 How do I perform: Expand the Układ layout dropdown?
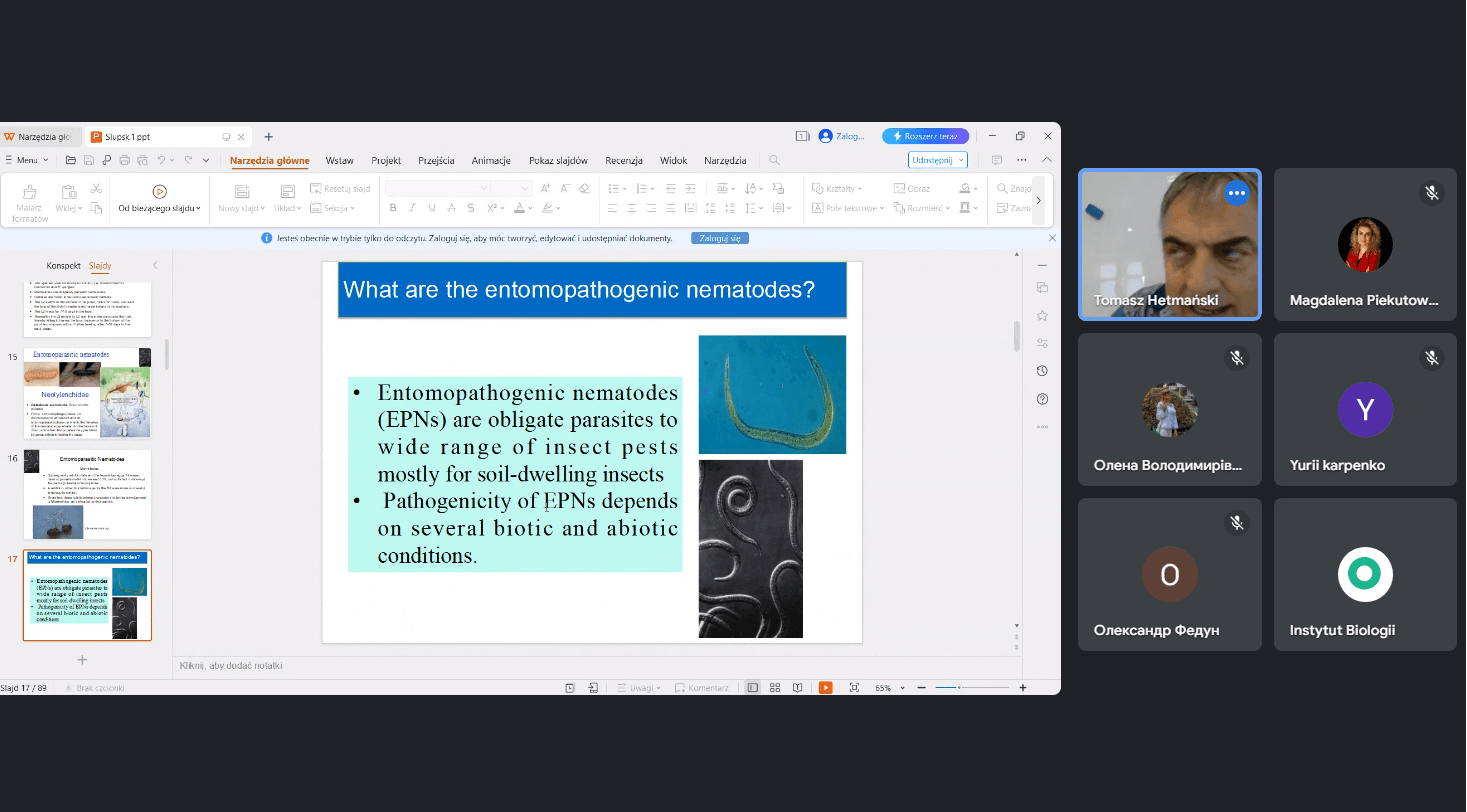click(x=288, y=209)
